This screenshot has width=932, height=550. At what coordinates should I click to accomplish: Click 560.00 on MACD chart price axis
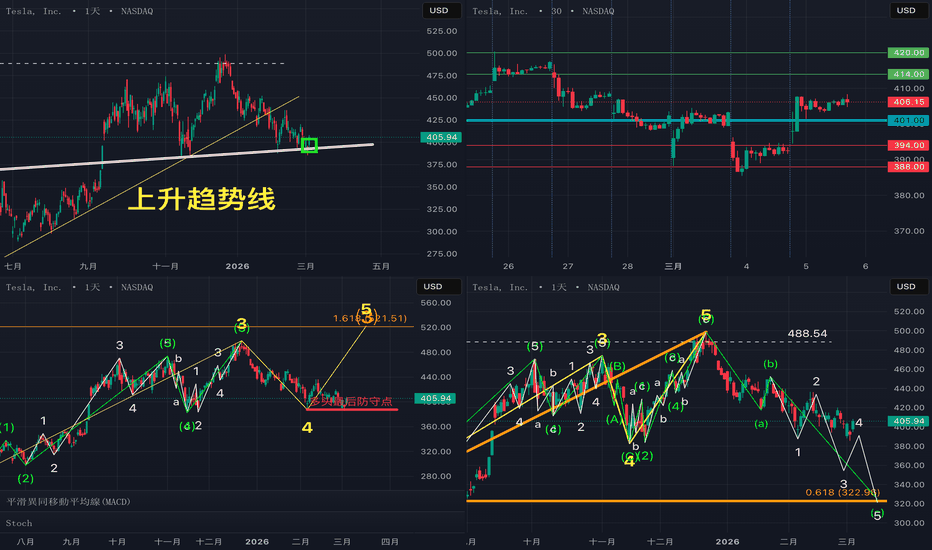click(436, 303)
